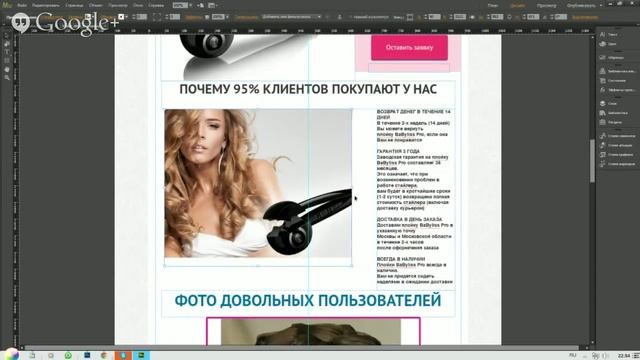Open the Окно menu
This screenshot has height=360, width=640.
[138, 5]
